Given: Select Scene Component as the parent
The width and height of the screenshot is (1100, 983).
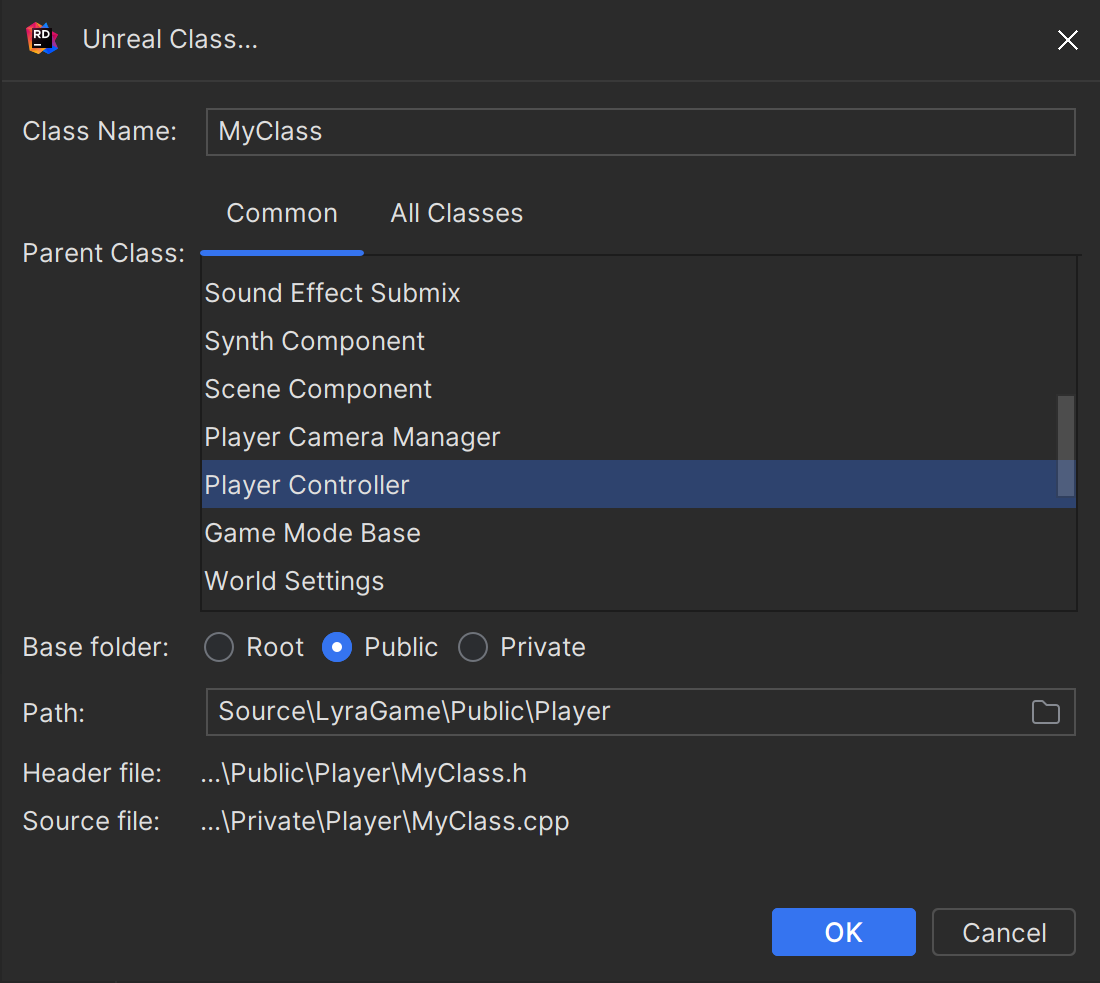Looking at the screenshot, I should (x=318, y=389).
